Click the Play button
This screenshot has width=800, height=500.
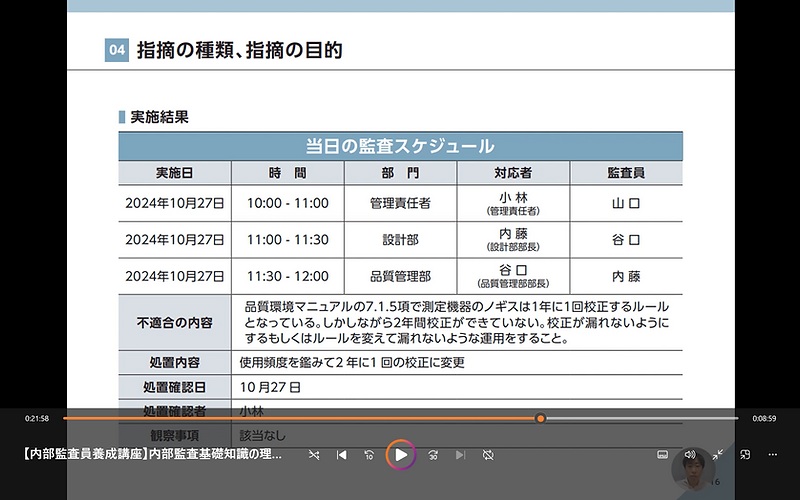pos(401,455)
